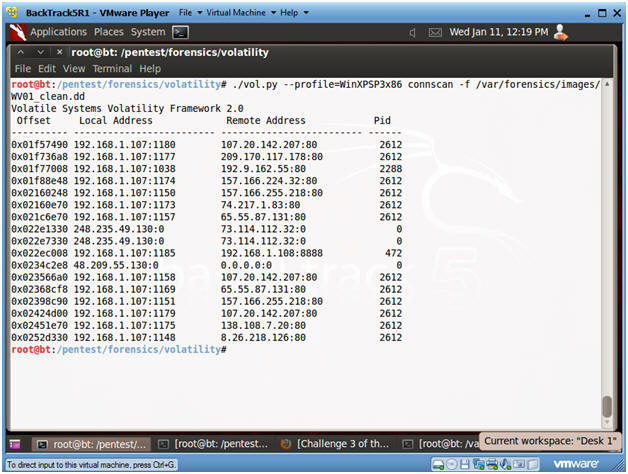Switch to the [root@bt: /va taskbar window

441,444
